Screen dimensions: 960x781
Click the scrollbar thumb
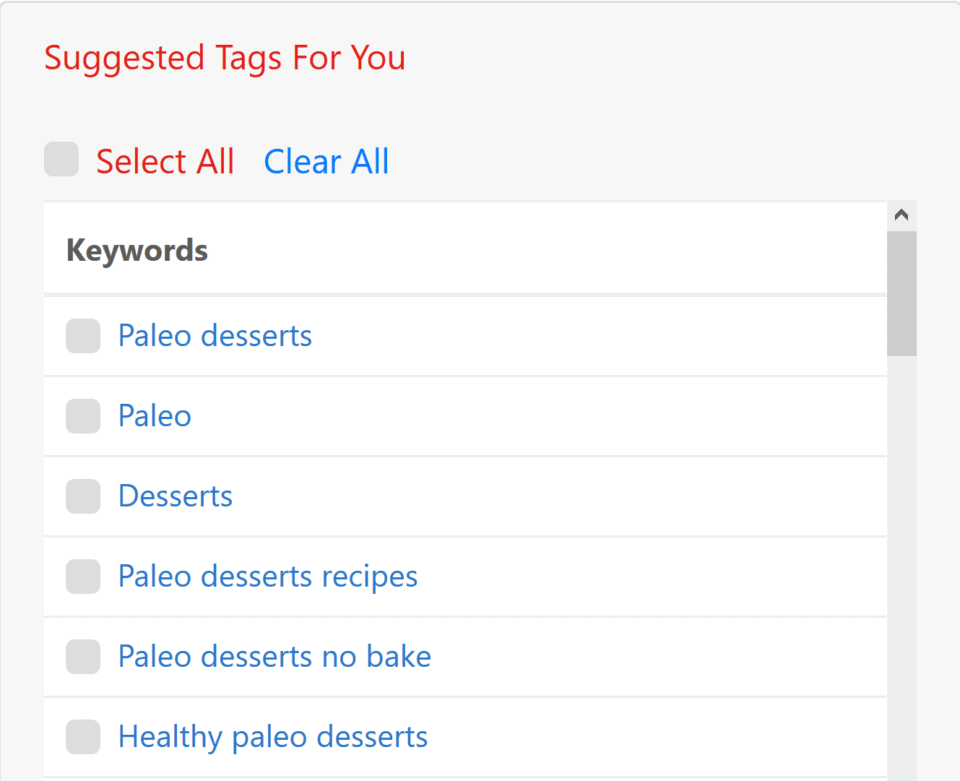(901, 290)
